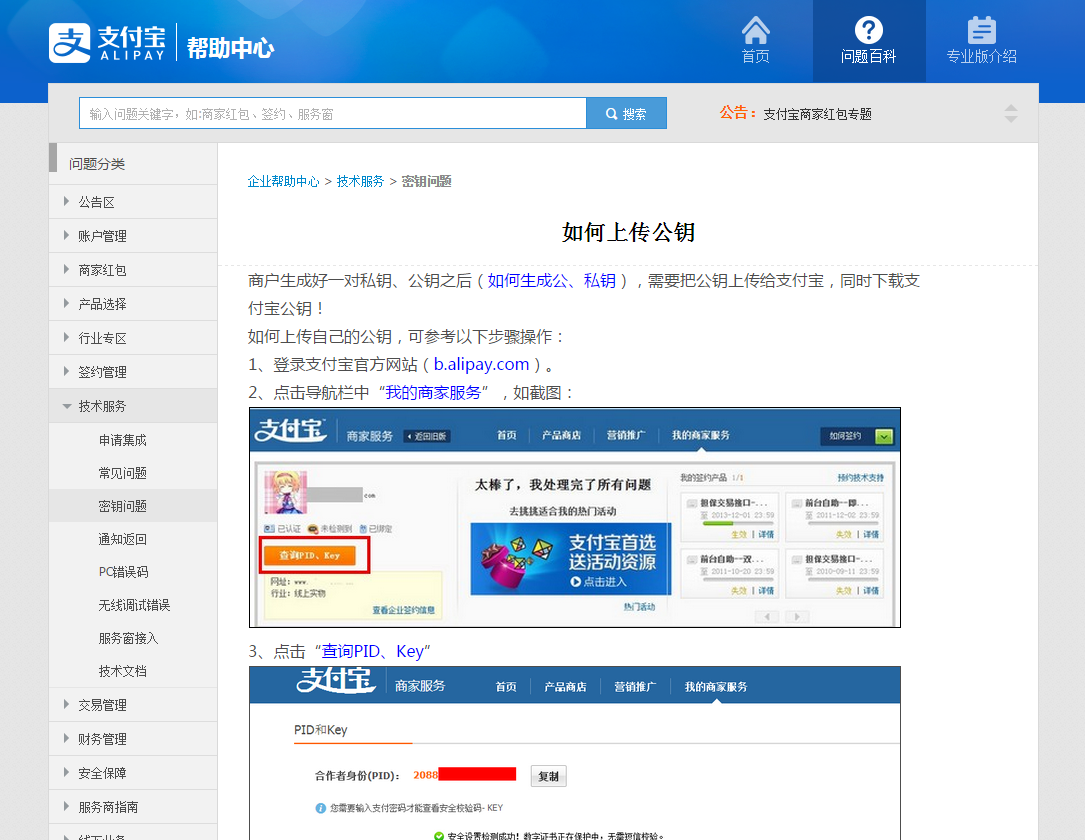
Task: Click the first tutorial screenshot image
Action: [575, 518]
